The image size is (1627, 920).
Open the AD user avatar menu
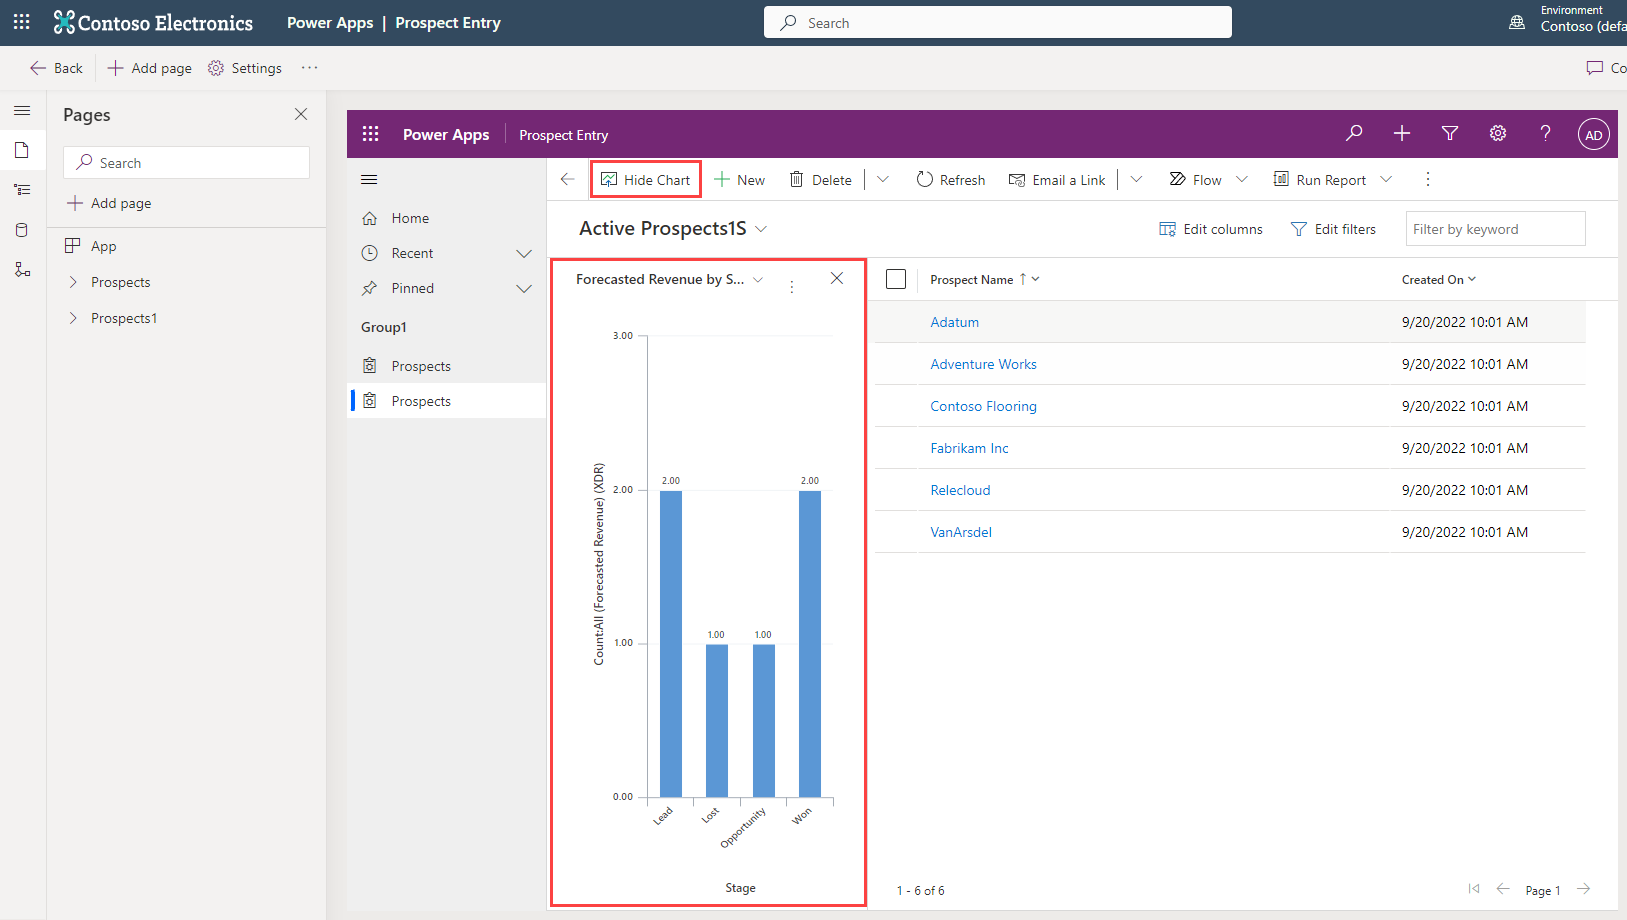(x=1594, y=134)
